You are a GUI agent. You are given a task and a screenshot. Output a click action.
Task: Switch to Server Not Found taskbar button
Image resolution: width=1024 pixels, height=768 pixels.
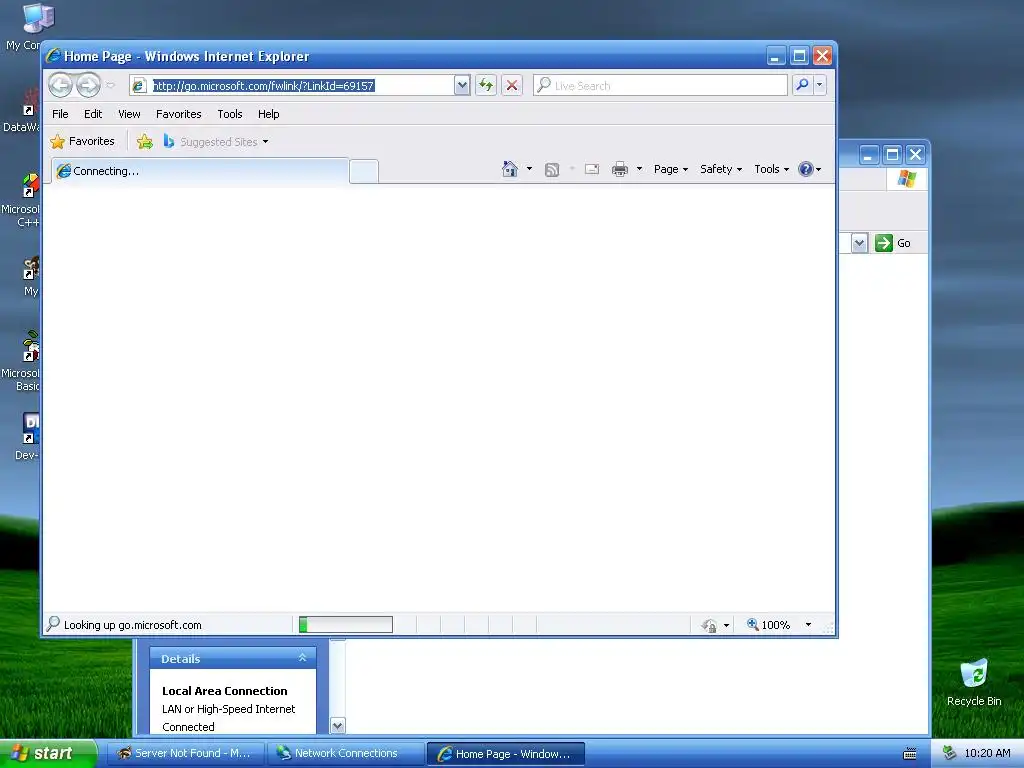[184, 753]
